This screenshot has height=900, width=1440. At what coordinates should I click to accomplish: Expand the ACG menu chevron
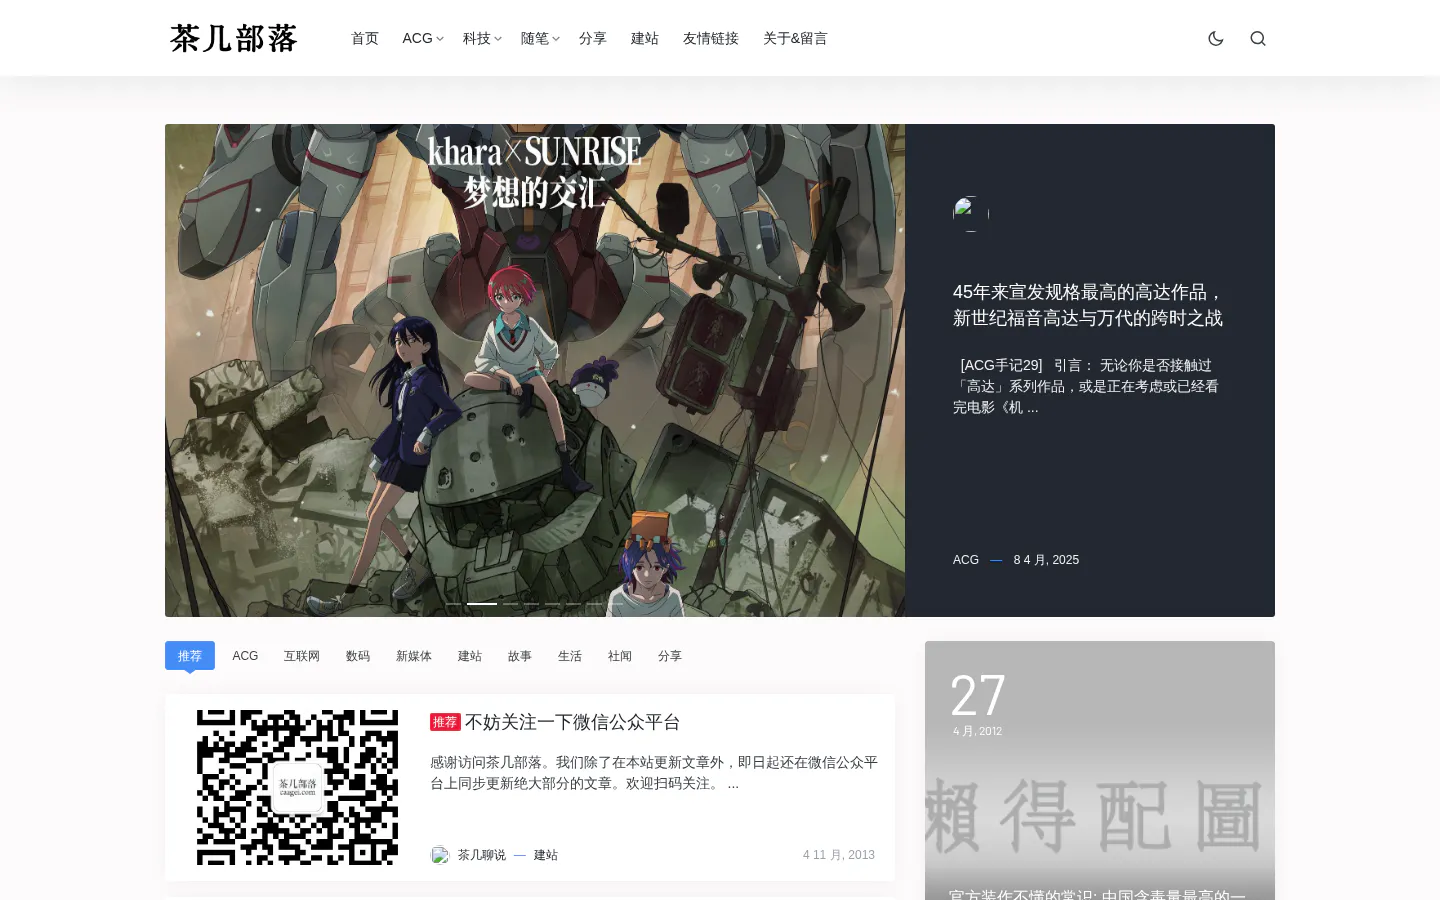(439, 39)
